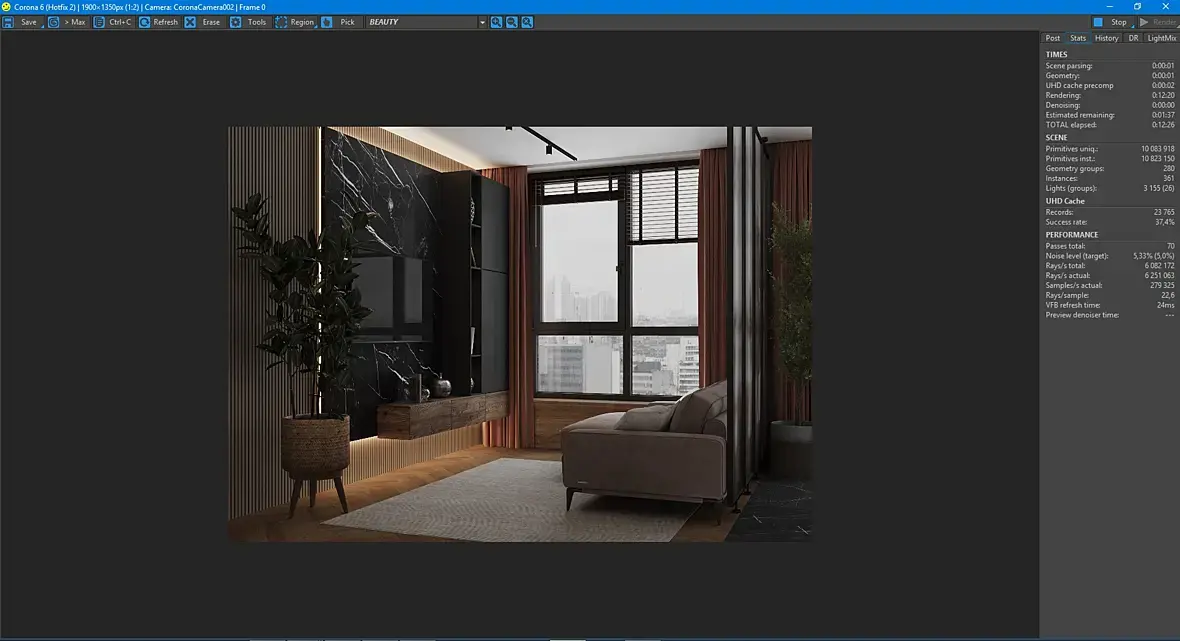Click the 'Rays/sample:' label
The width and height of the screenshot is (1180, 641).
(1066, 295)
